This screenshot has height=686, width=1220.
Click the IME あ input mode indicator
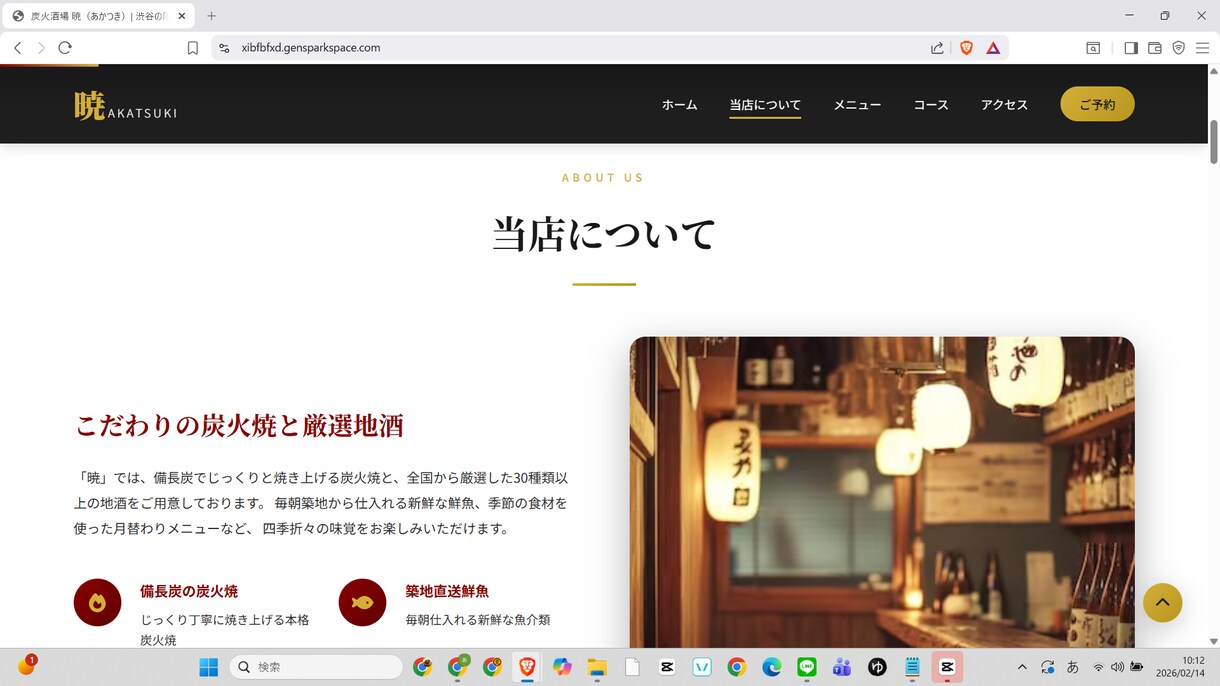pyautogui.click(x=1073, y=667)
